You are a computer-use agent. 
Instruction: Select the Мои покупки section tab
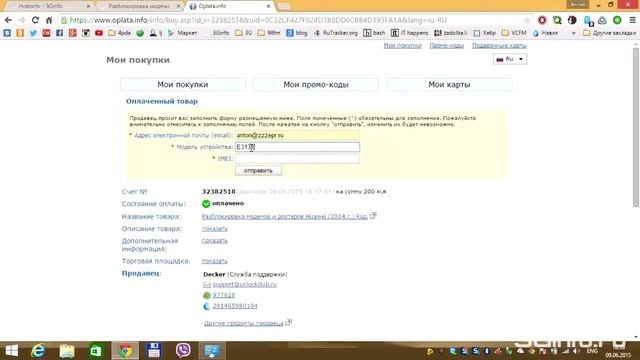click(183, 84)
